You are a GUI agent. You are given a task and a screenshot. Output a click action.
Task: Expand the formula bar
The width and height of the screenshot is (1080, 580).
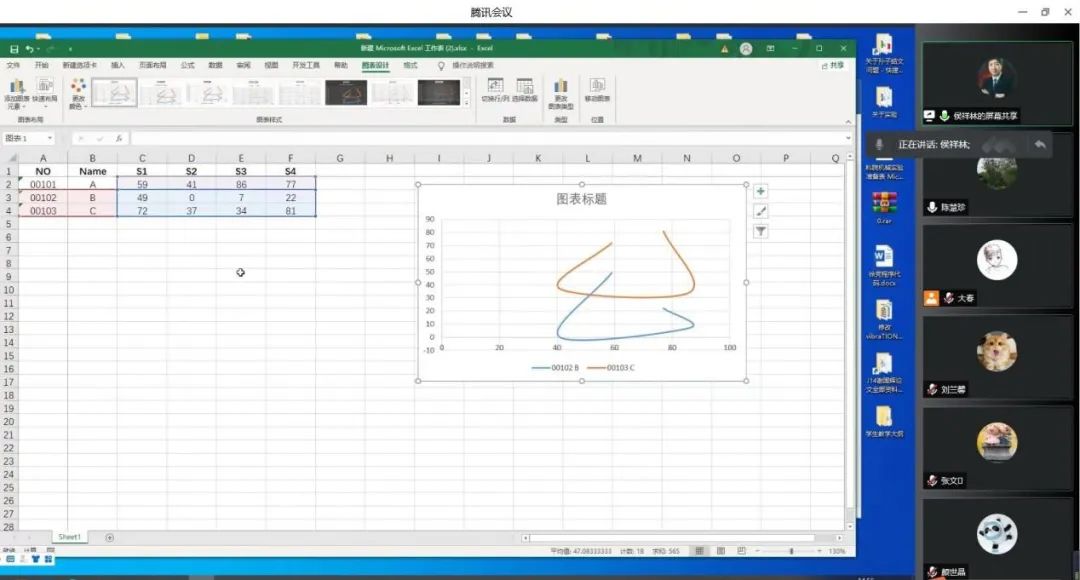tap(849, 139)
